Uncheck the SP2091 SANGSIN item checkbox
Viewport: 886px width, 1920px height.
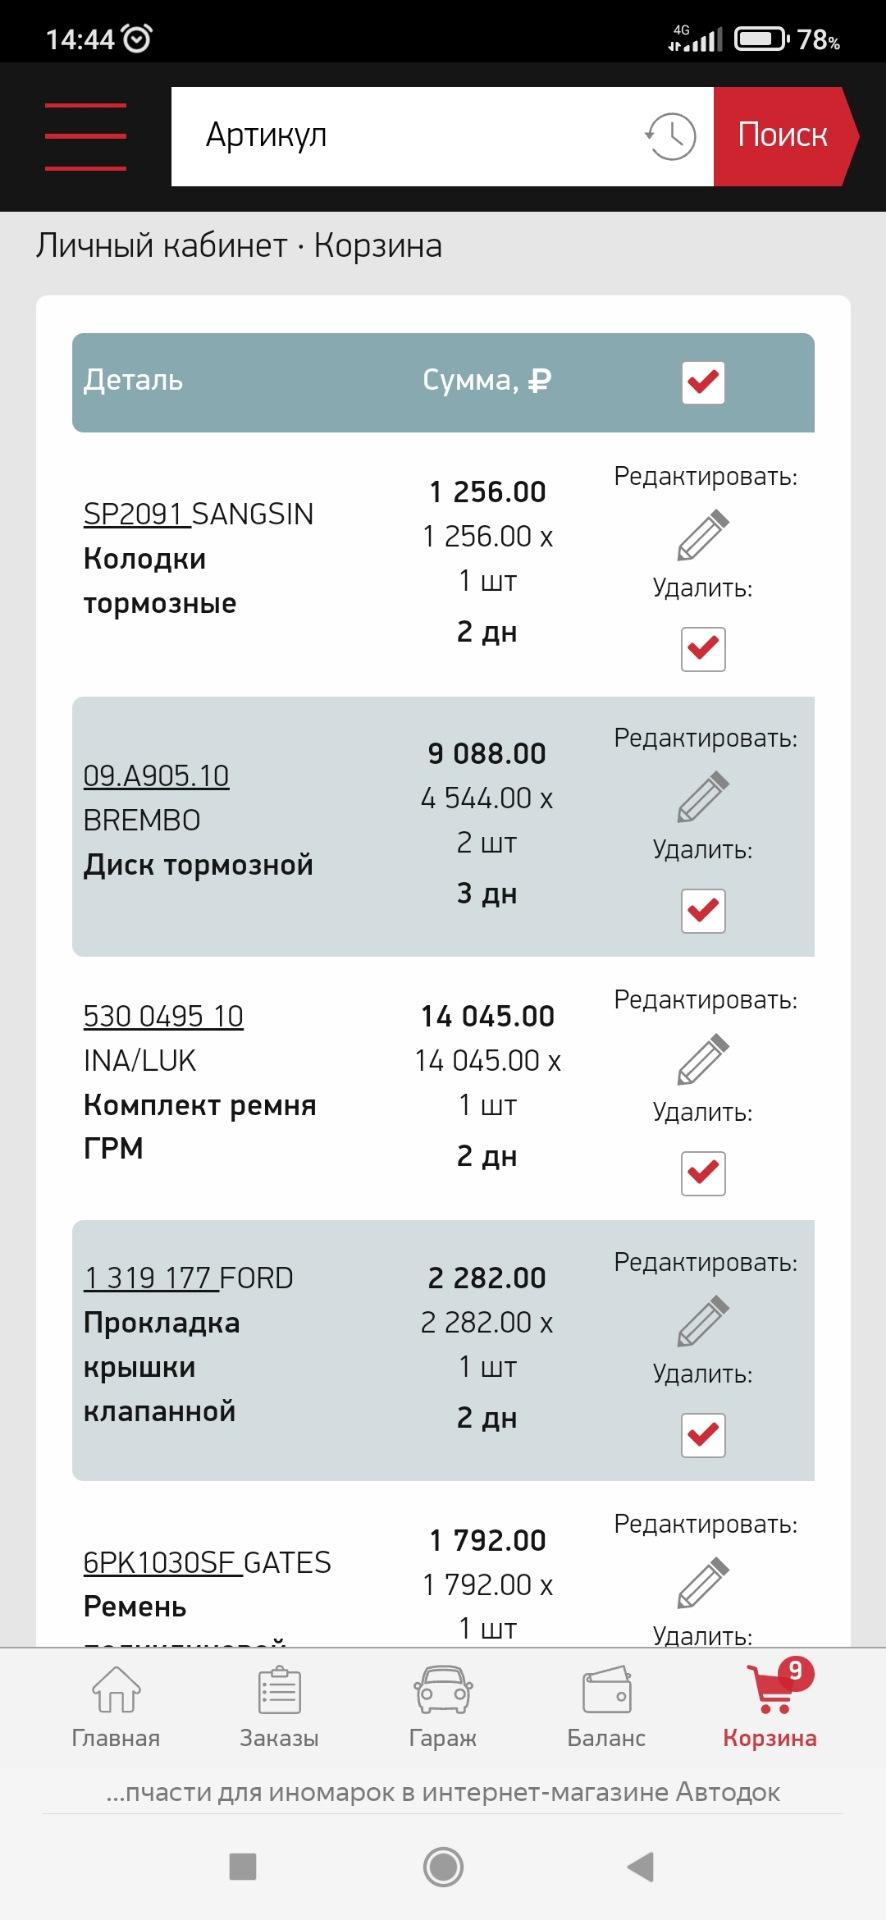703,649
